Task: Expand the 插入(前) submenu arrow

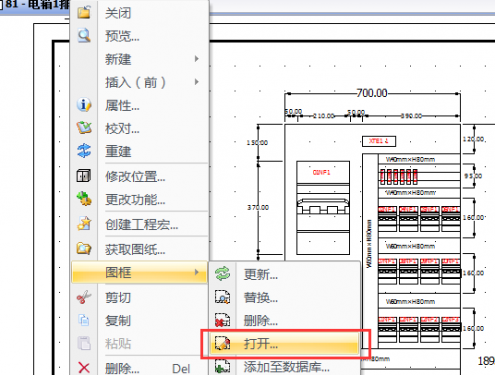Action: (197, 82)
